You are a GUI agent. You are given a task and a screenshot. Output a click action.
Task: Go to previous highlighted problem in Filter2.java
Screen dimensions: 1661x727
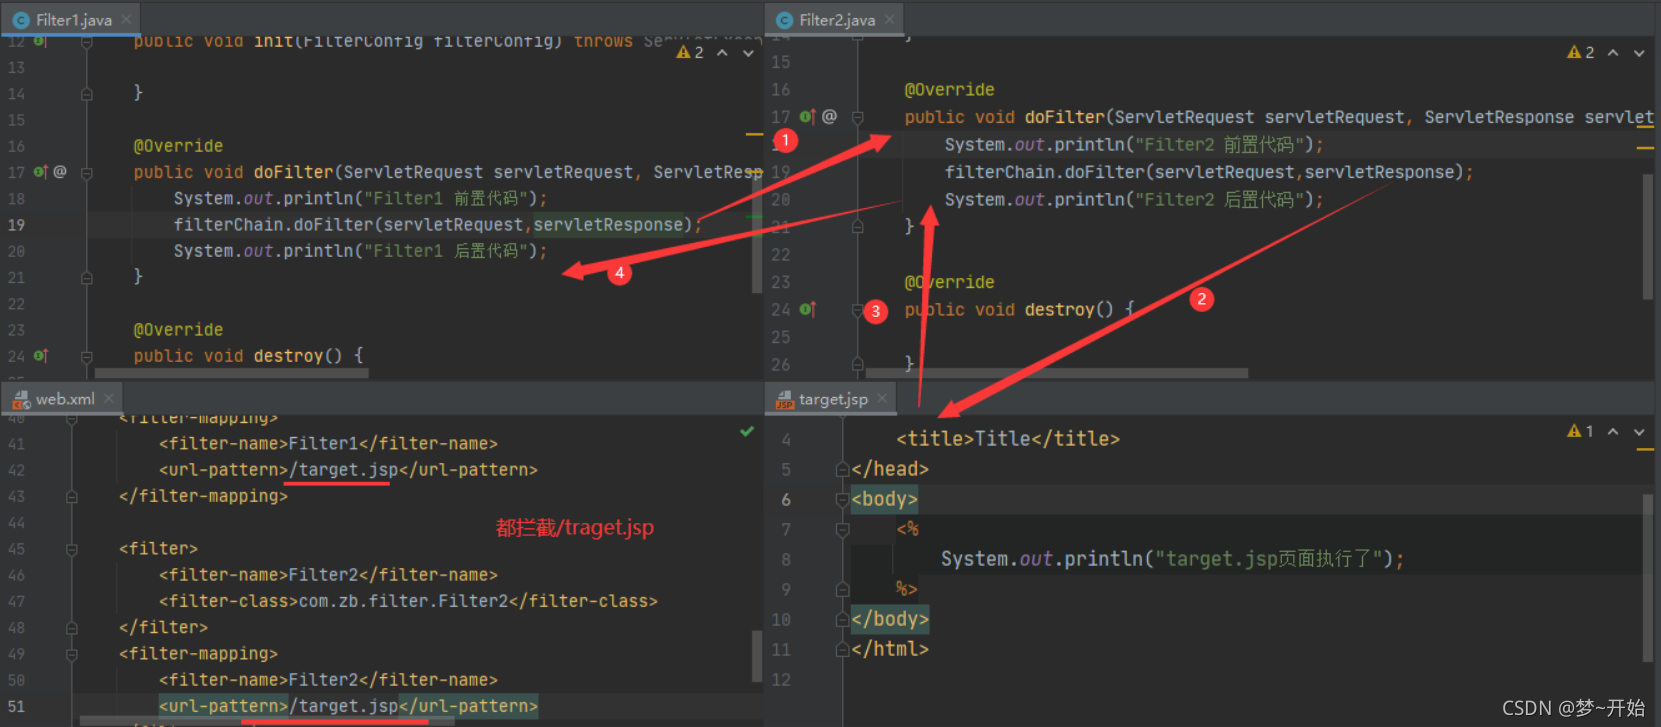coord(1613,52)
